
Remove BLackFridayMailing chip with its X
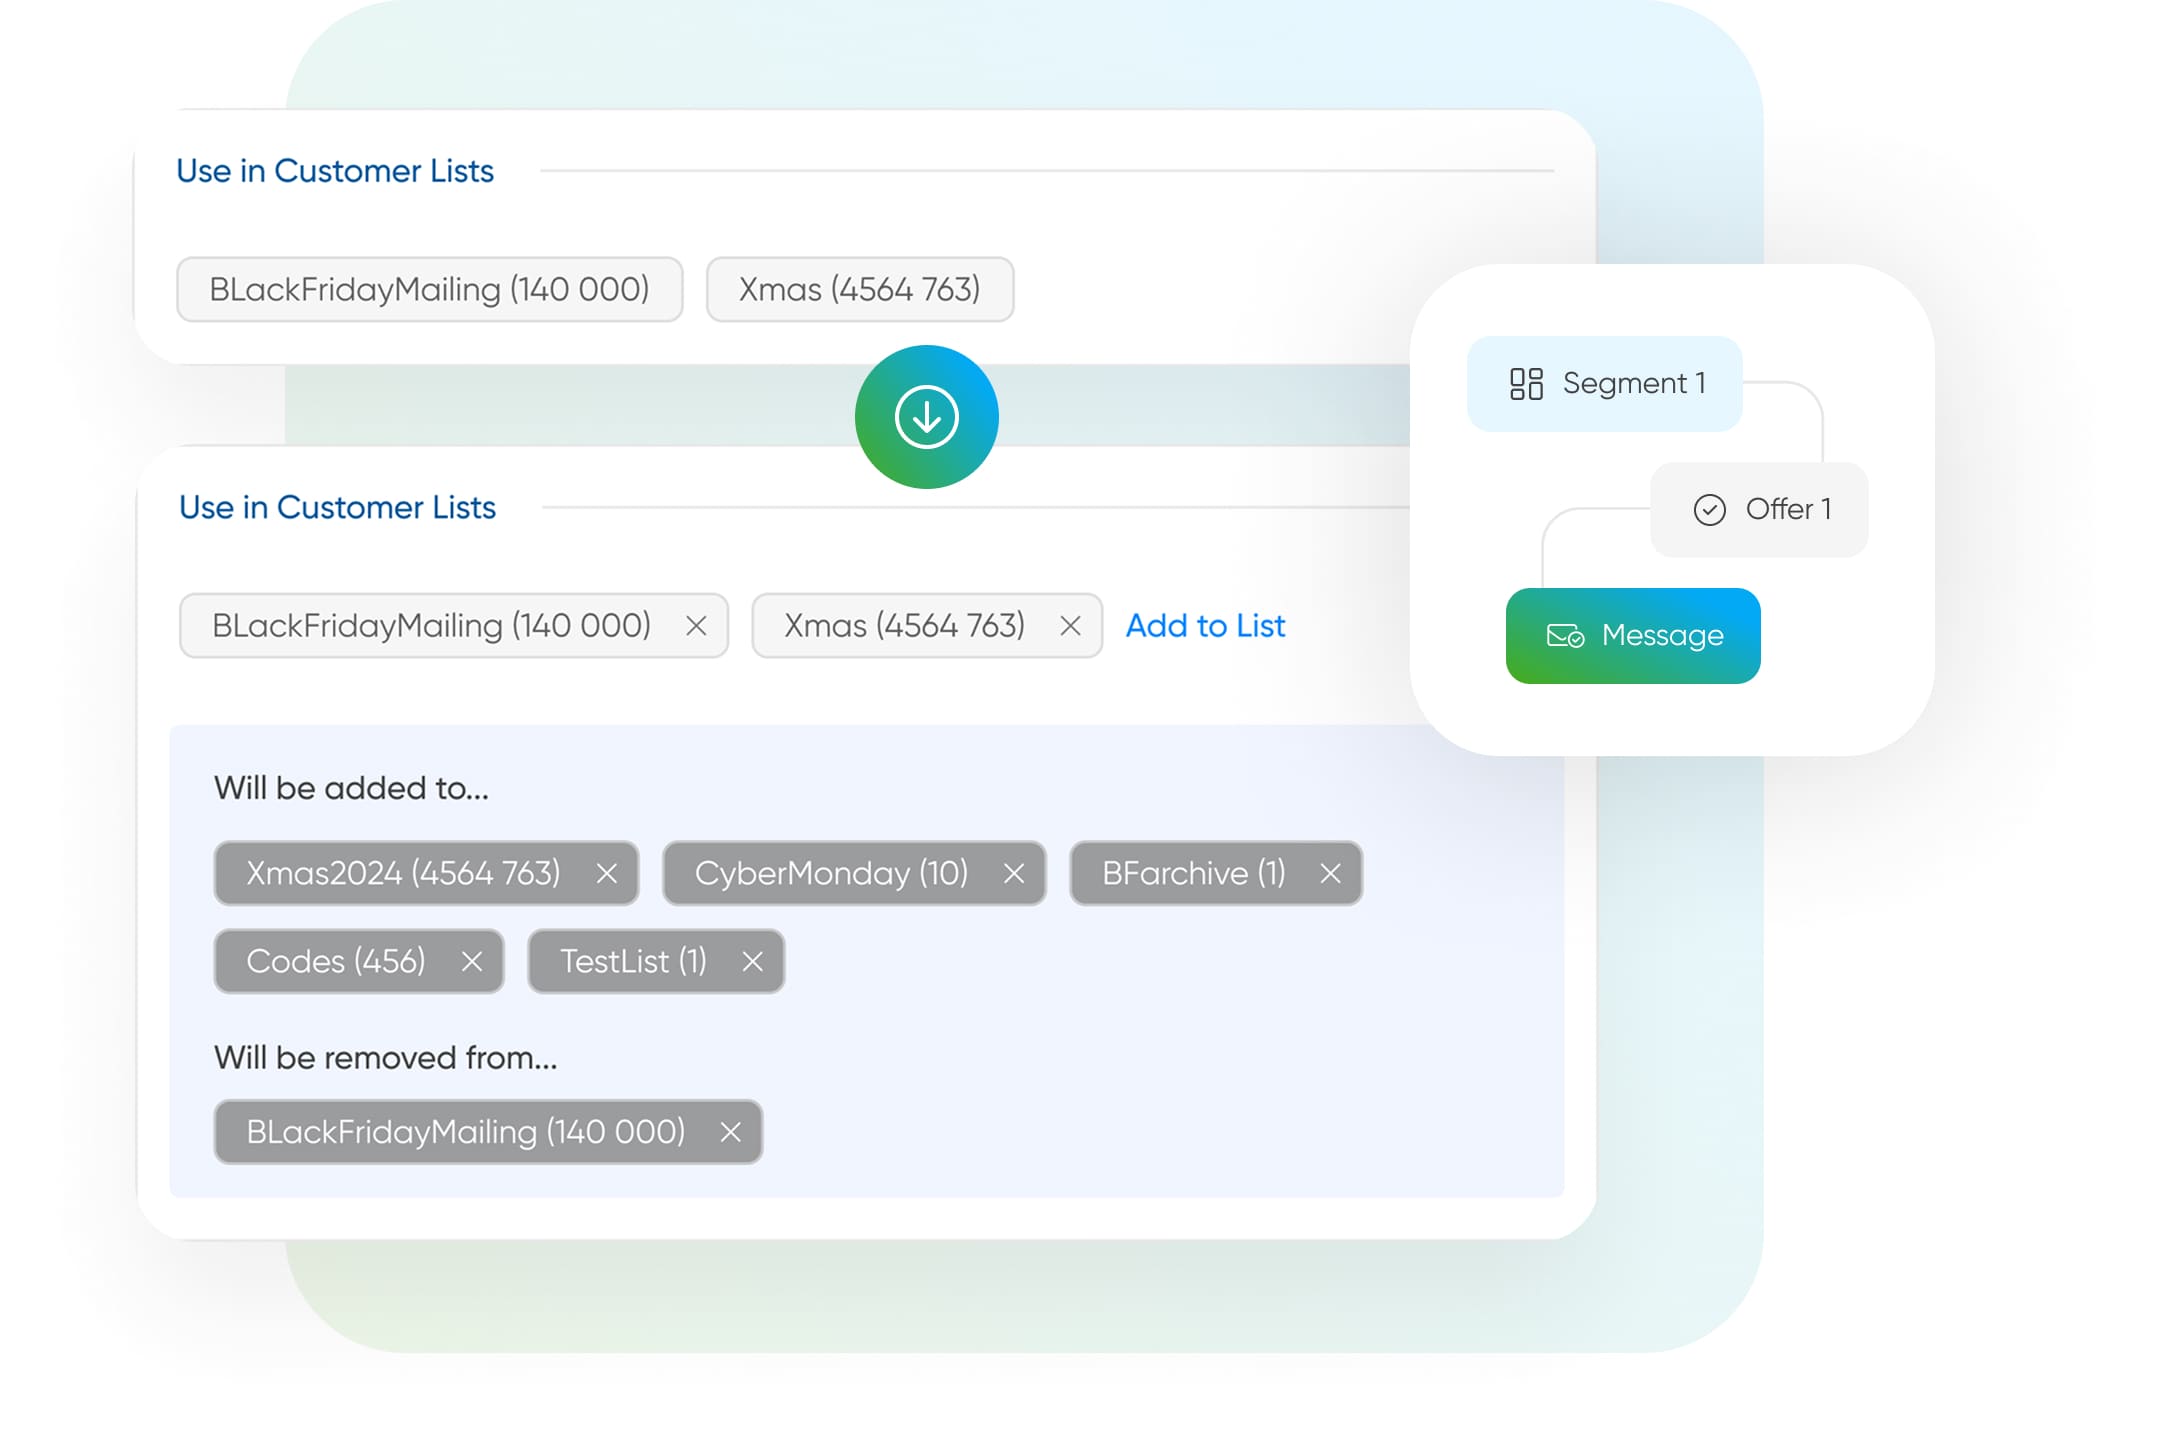tap(696, 626)
